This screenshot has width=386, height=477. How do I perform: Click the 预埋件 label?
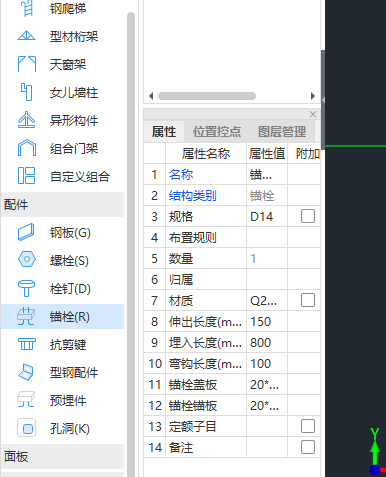[68, 400]
